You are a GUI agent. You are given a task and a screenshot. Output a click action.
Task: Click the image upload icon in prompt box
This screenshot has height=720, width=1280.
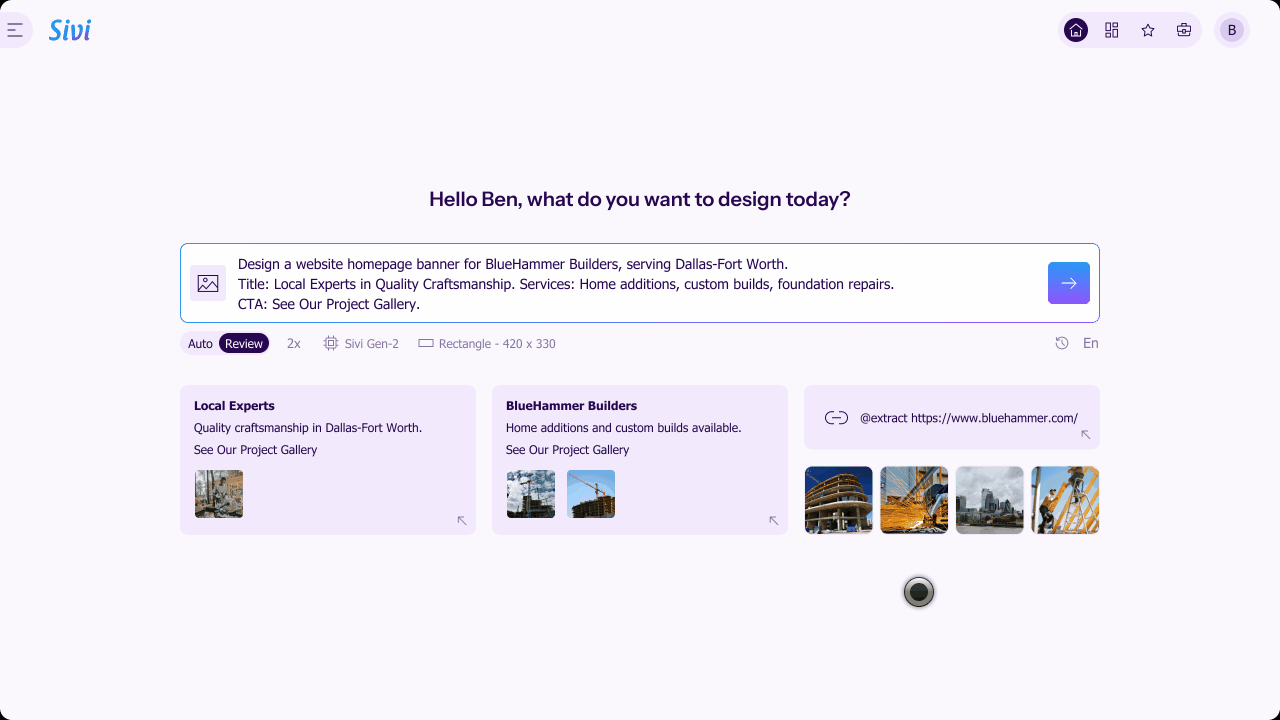[208, 283]
